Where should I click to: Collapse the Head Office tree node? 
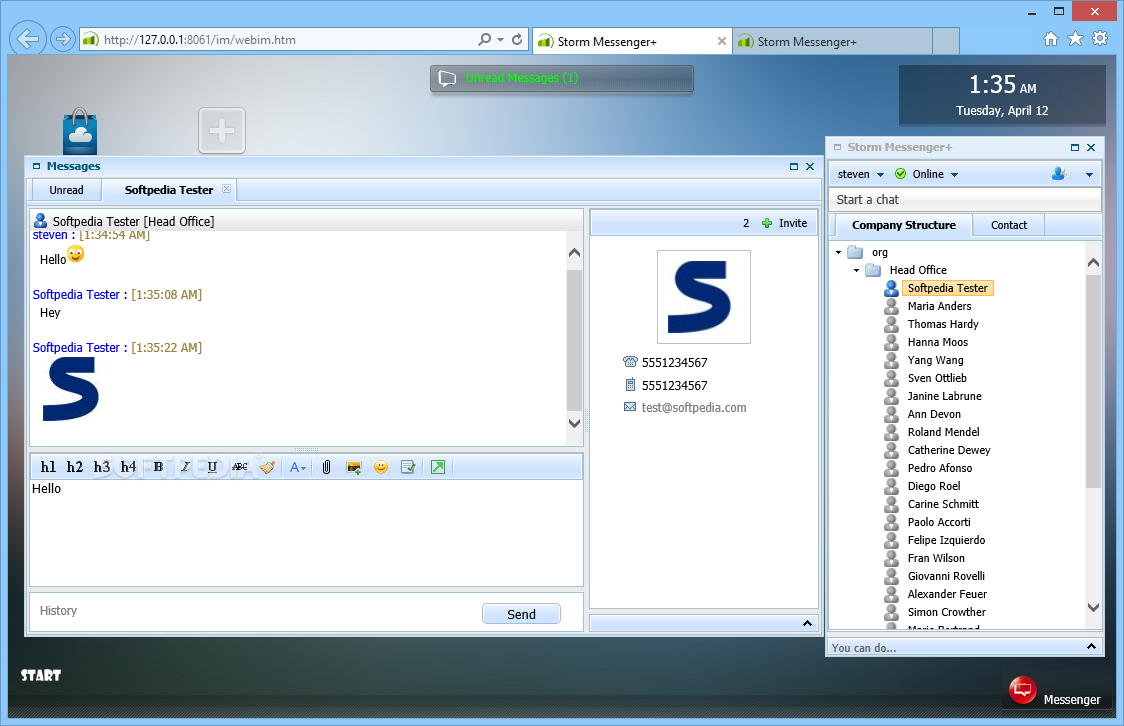[x=857, y=270]
